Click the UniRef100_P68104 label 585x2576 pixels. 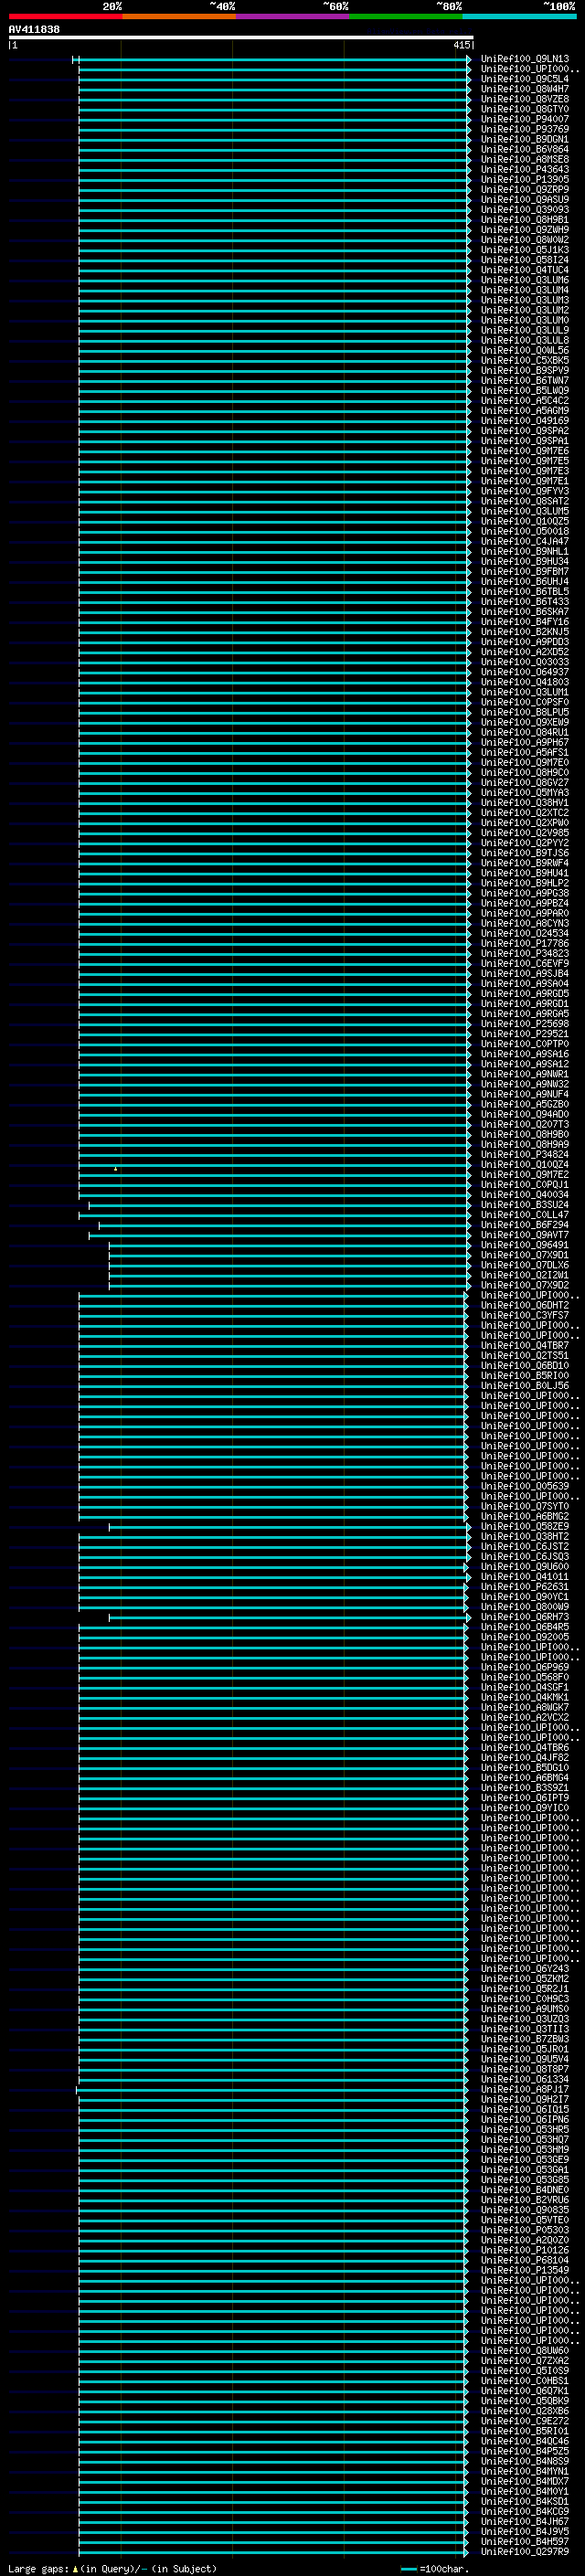point(525,2260)
